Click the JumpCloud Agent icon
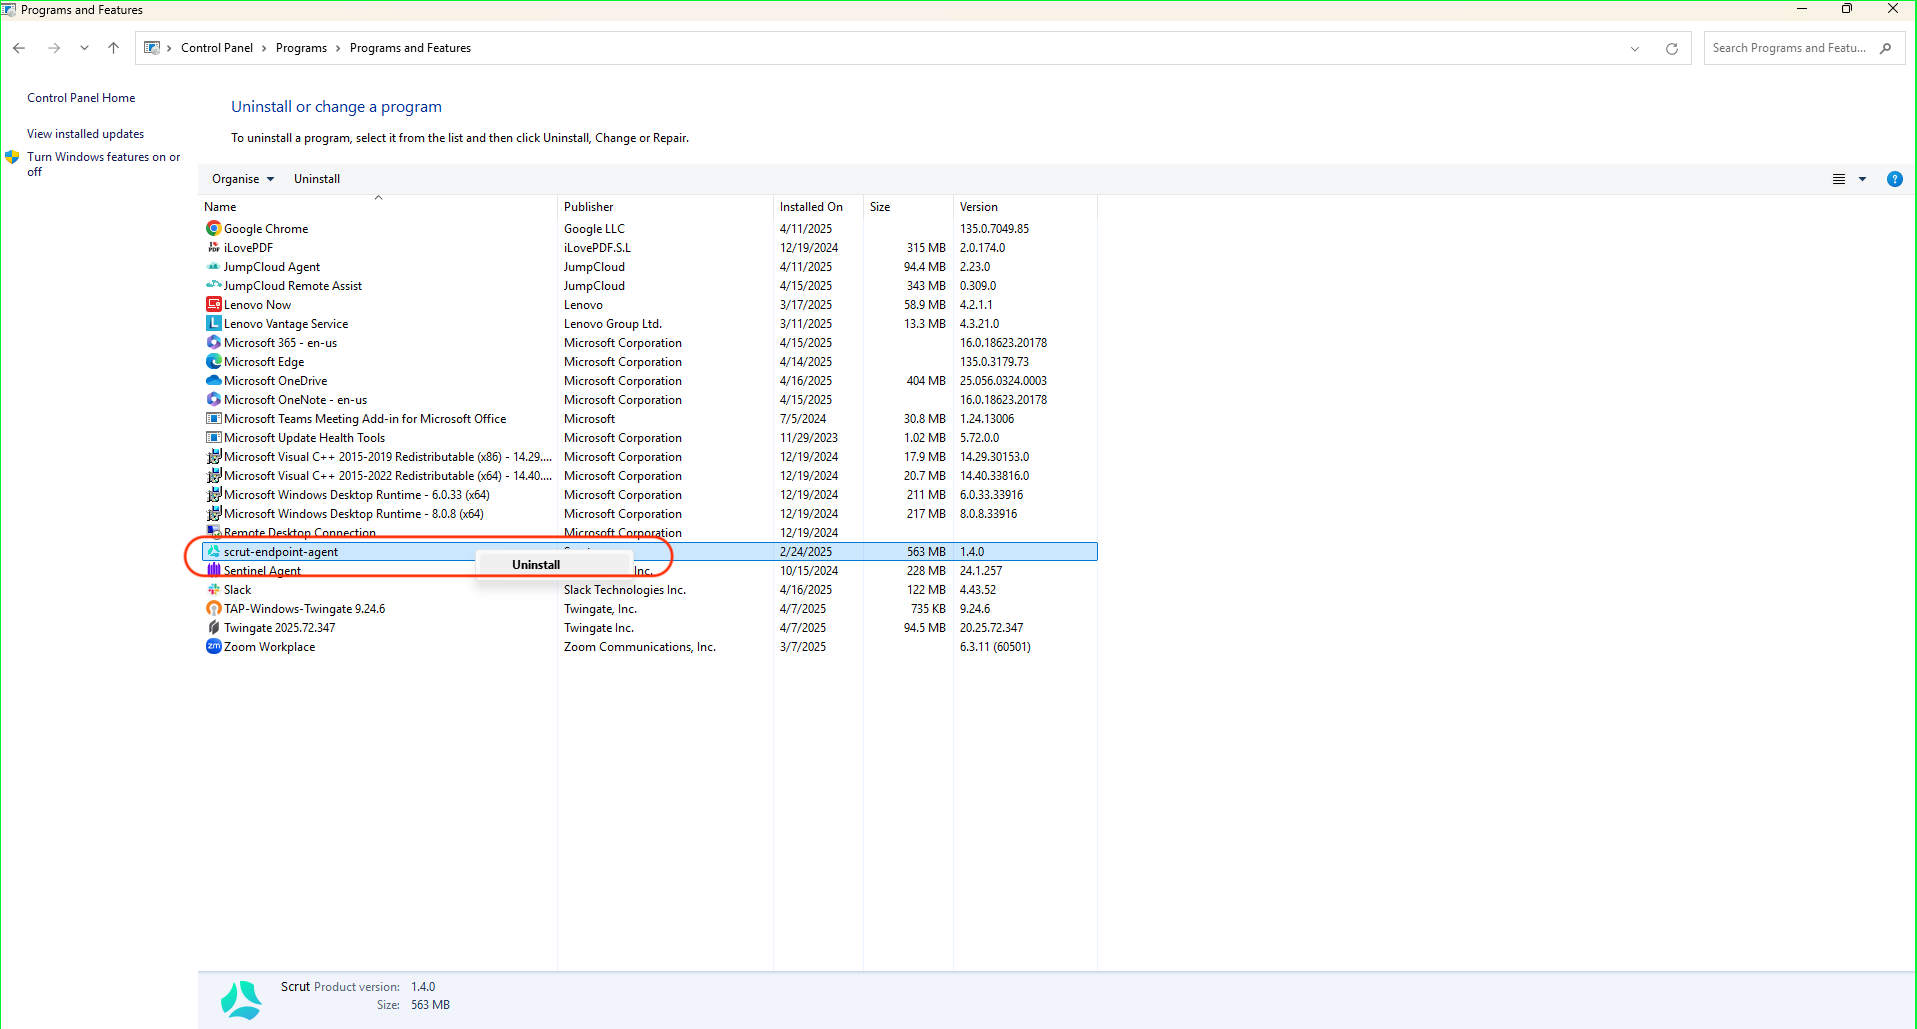Screen dimensions: 1917x1029 213,266
